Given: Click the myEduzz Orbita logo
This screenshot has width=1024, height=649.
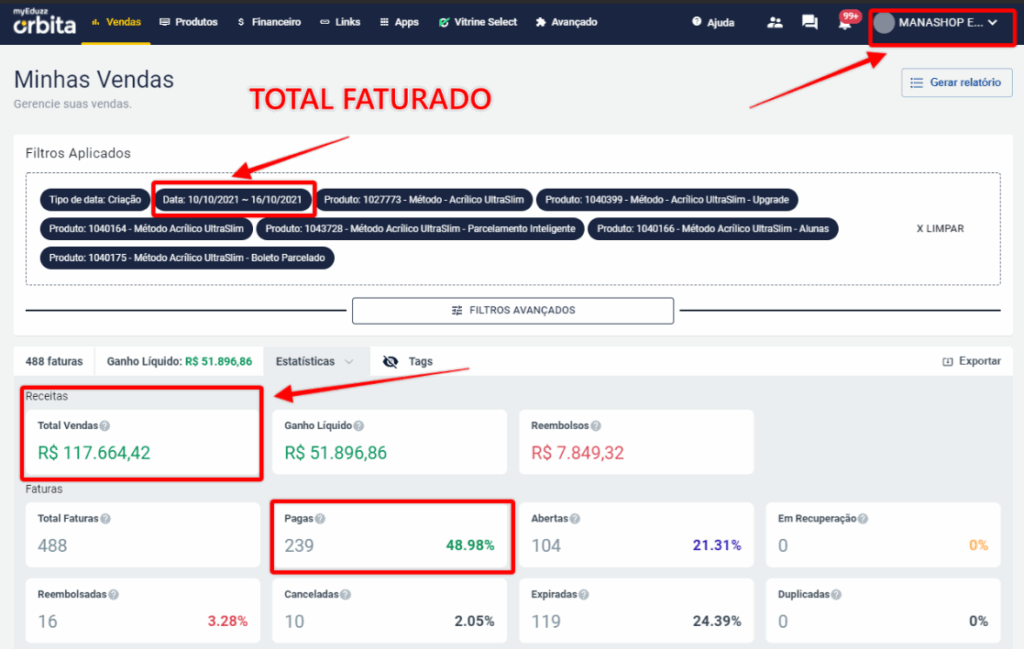Looking at the screenshot, I should click(x=44, y=22).
